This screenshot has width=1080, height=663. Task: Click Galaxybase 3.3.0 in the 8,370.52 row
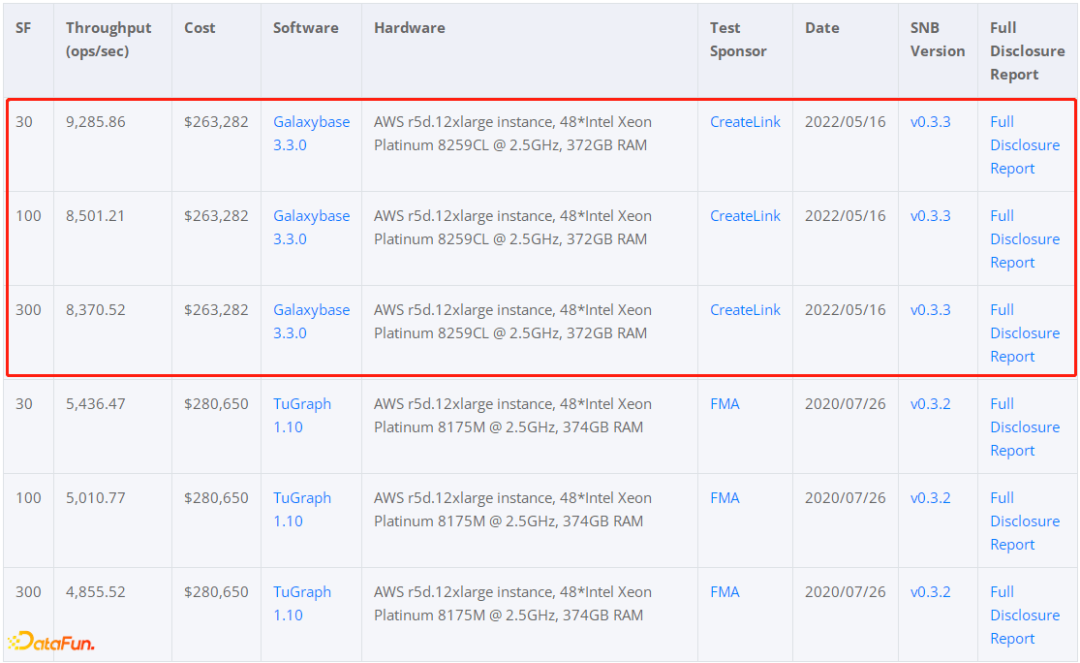(x=311, y=321)
